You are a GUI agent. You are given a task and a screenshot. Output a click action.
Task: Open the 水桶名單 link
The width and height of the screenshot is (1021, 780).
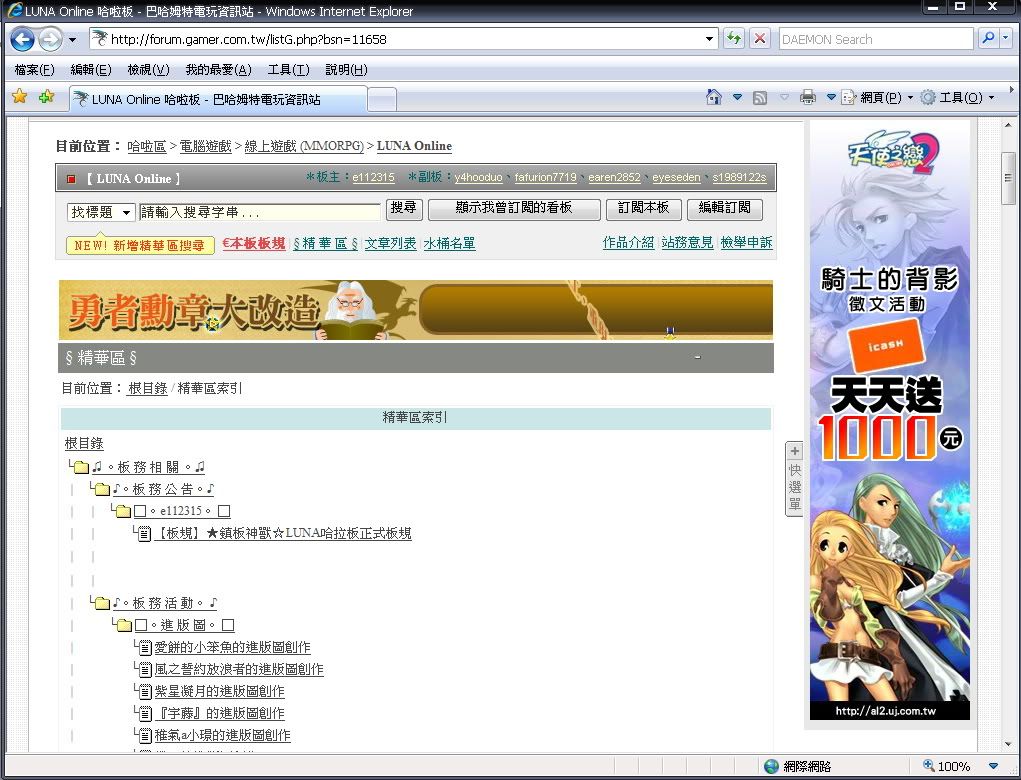[x=449, y=243]
